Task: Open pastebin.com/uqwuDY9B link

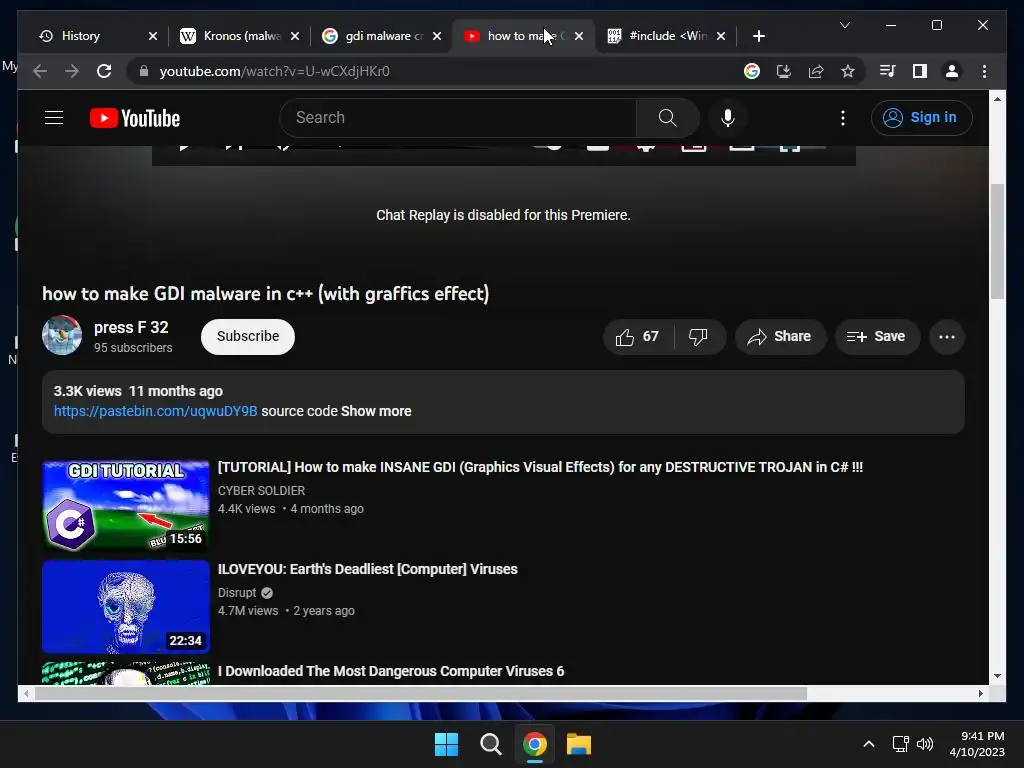Action: click(x=155, y=411)
